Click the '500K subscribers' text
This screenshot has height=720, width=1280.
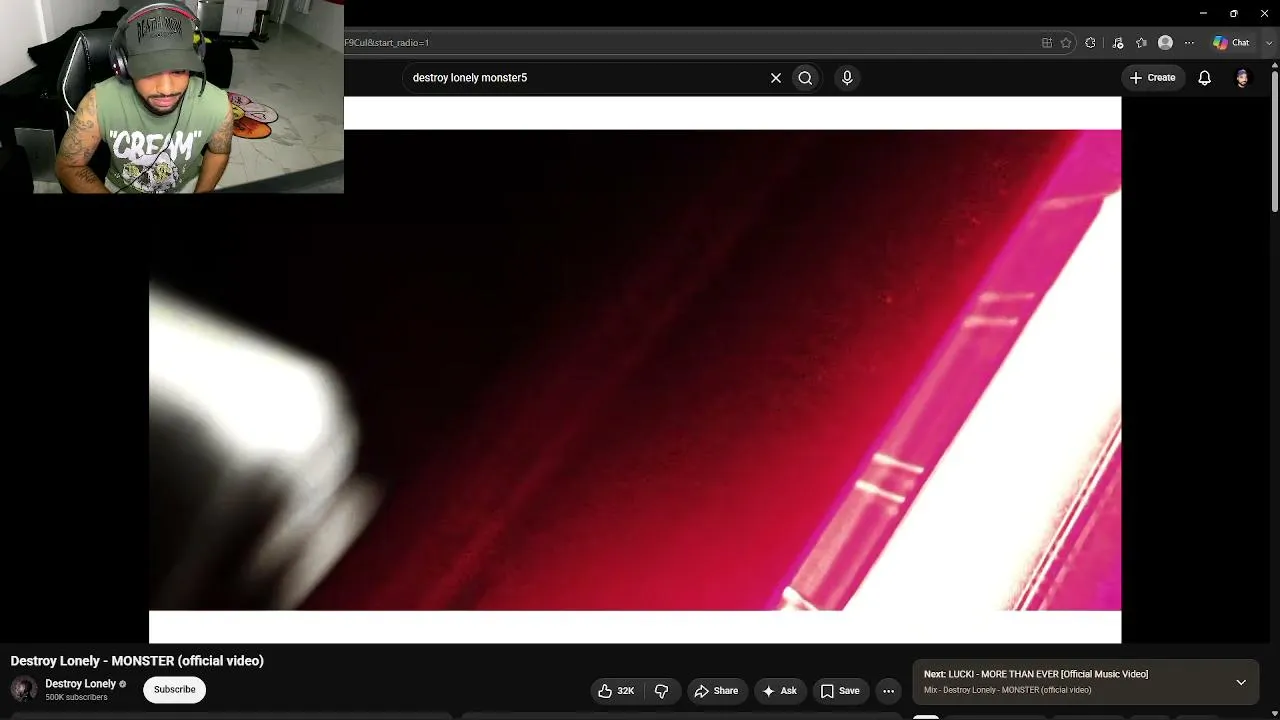click(76, 698)
